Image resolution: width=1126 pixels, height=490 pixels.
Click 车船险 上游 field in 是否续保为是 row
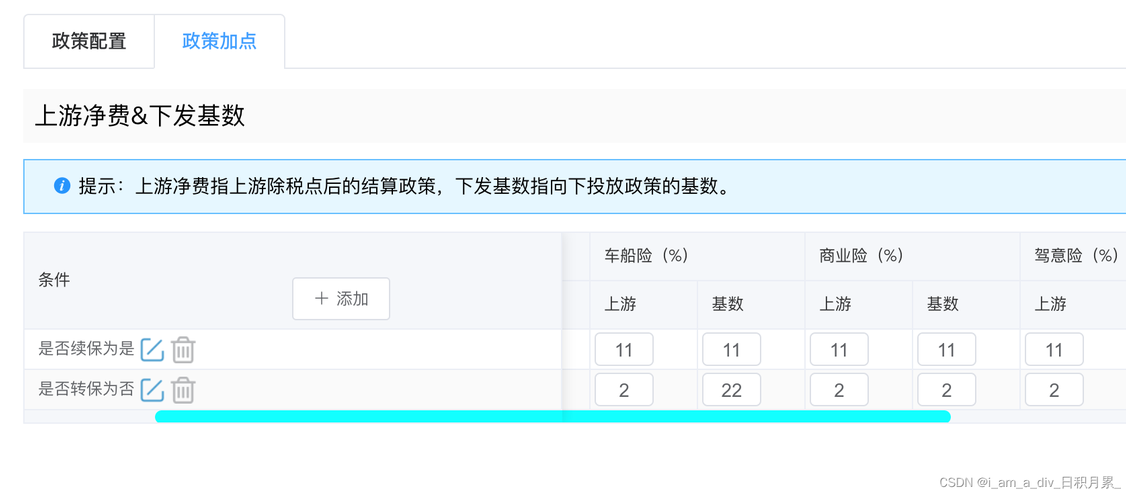click(624, 350)
